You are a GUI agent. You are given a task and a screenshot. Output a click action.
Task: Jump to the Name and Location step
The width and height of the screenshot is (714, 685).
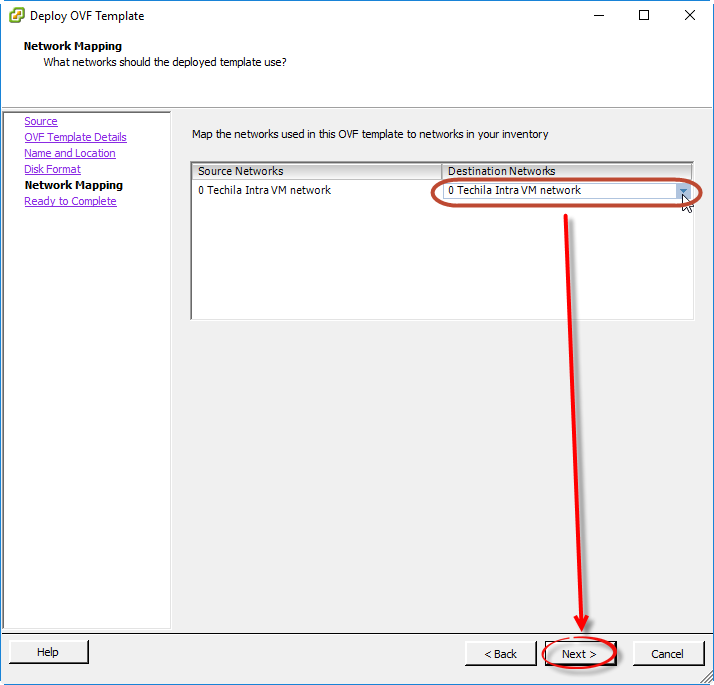(x=70, y=153)
